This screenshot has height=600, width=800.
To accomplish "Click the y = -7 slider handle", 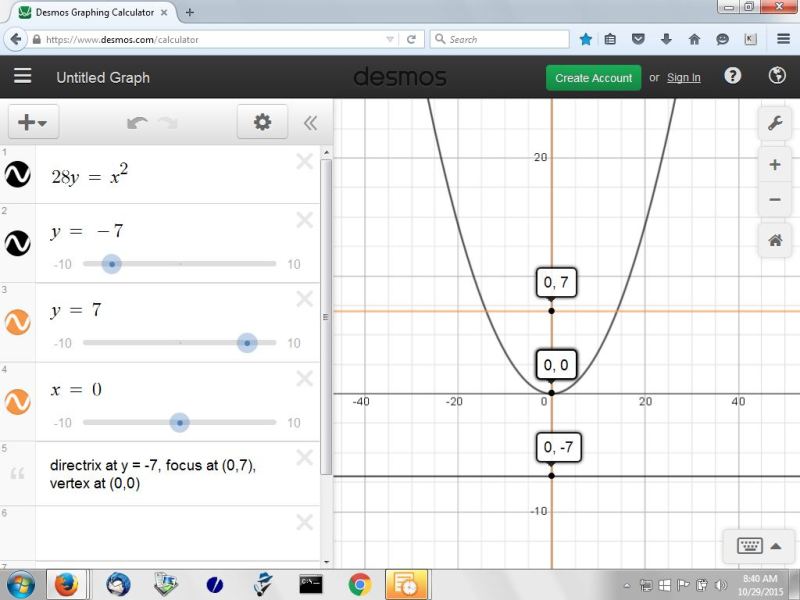I will 112,264.
